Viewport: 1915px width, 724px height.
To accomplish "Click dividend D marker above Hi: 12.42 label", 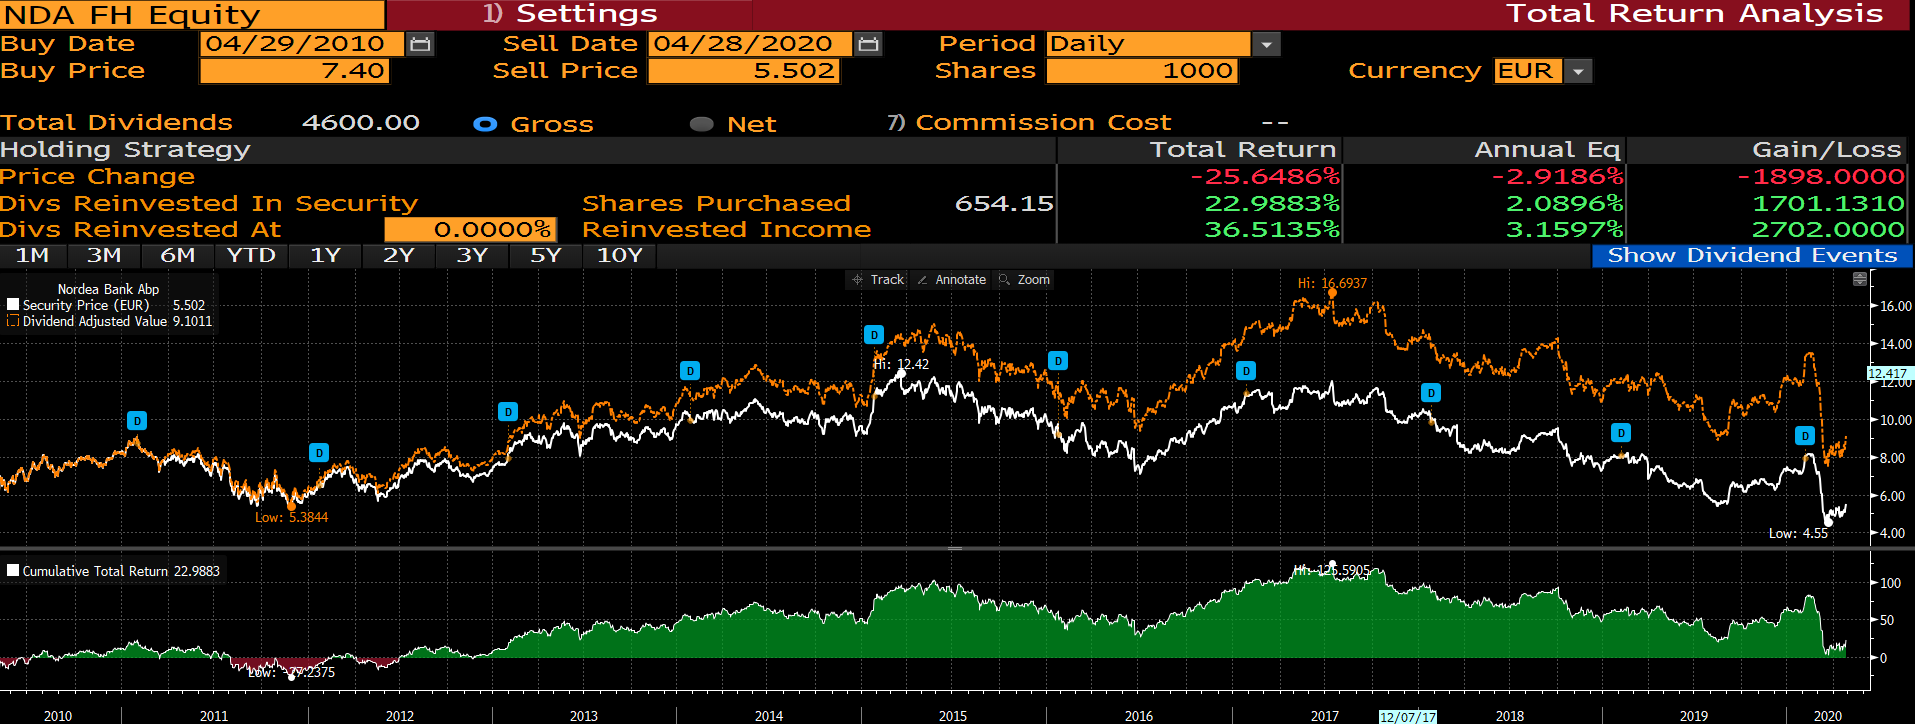I will pos(874,335).
